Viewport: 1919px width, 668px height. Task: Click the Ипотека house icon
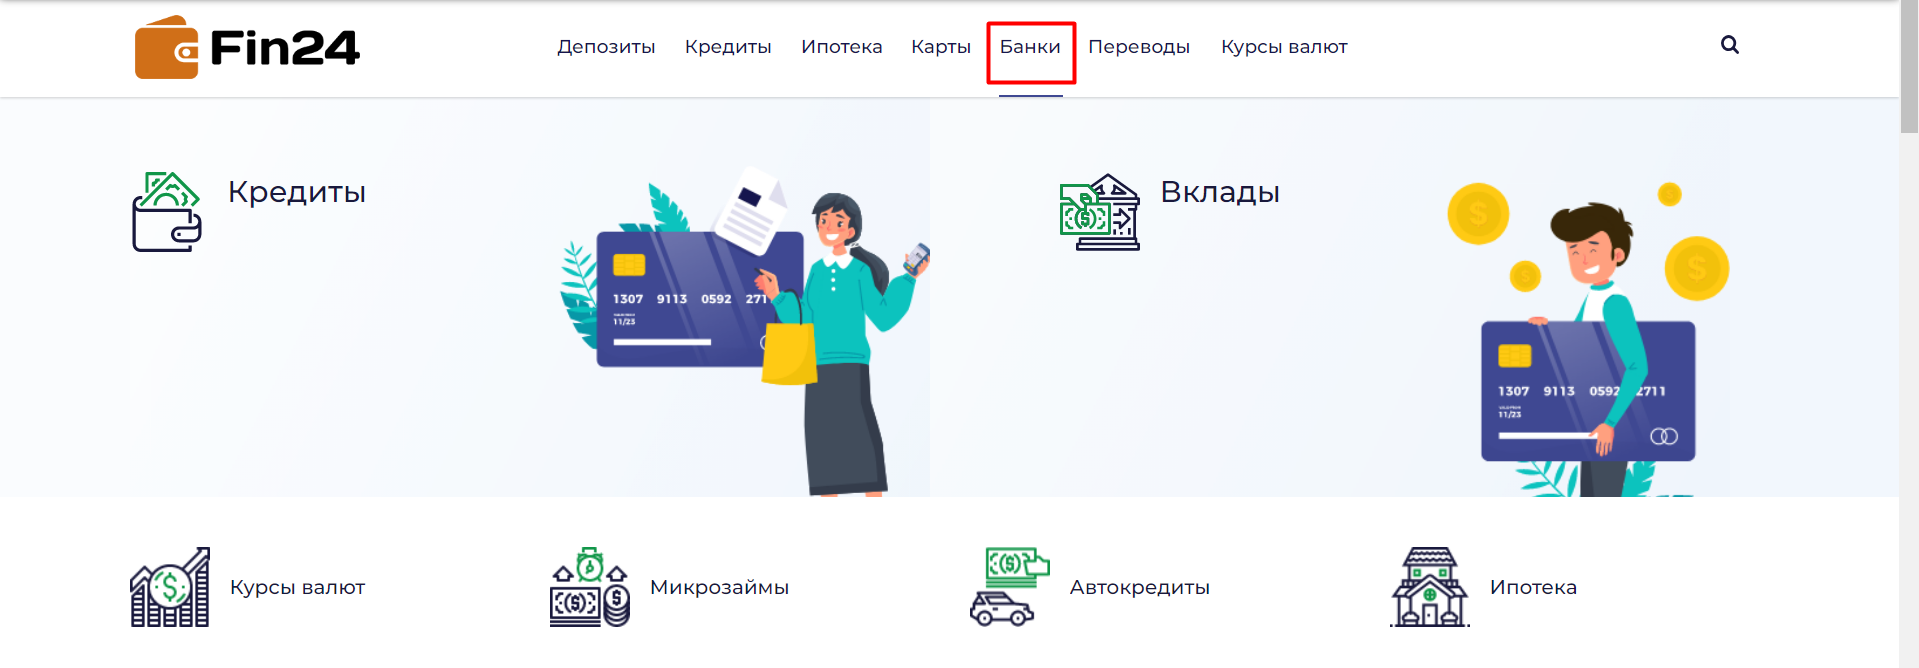[x=1430, y=587]
